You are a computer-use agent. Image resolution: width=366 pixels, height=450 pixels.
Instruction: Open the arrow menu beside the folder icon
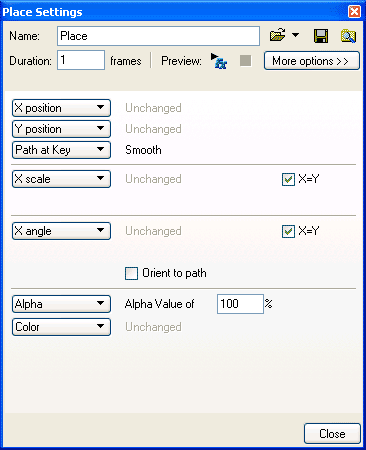pyautogui.click(x=295, y=35)
